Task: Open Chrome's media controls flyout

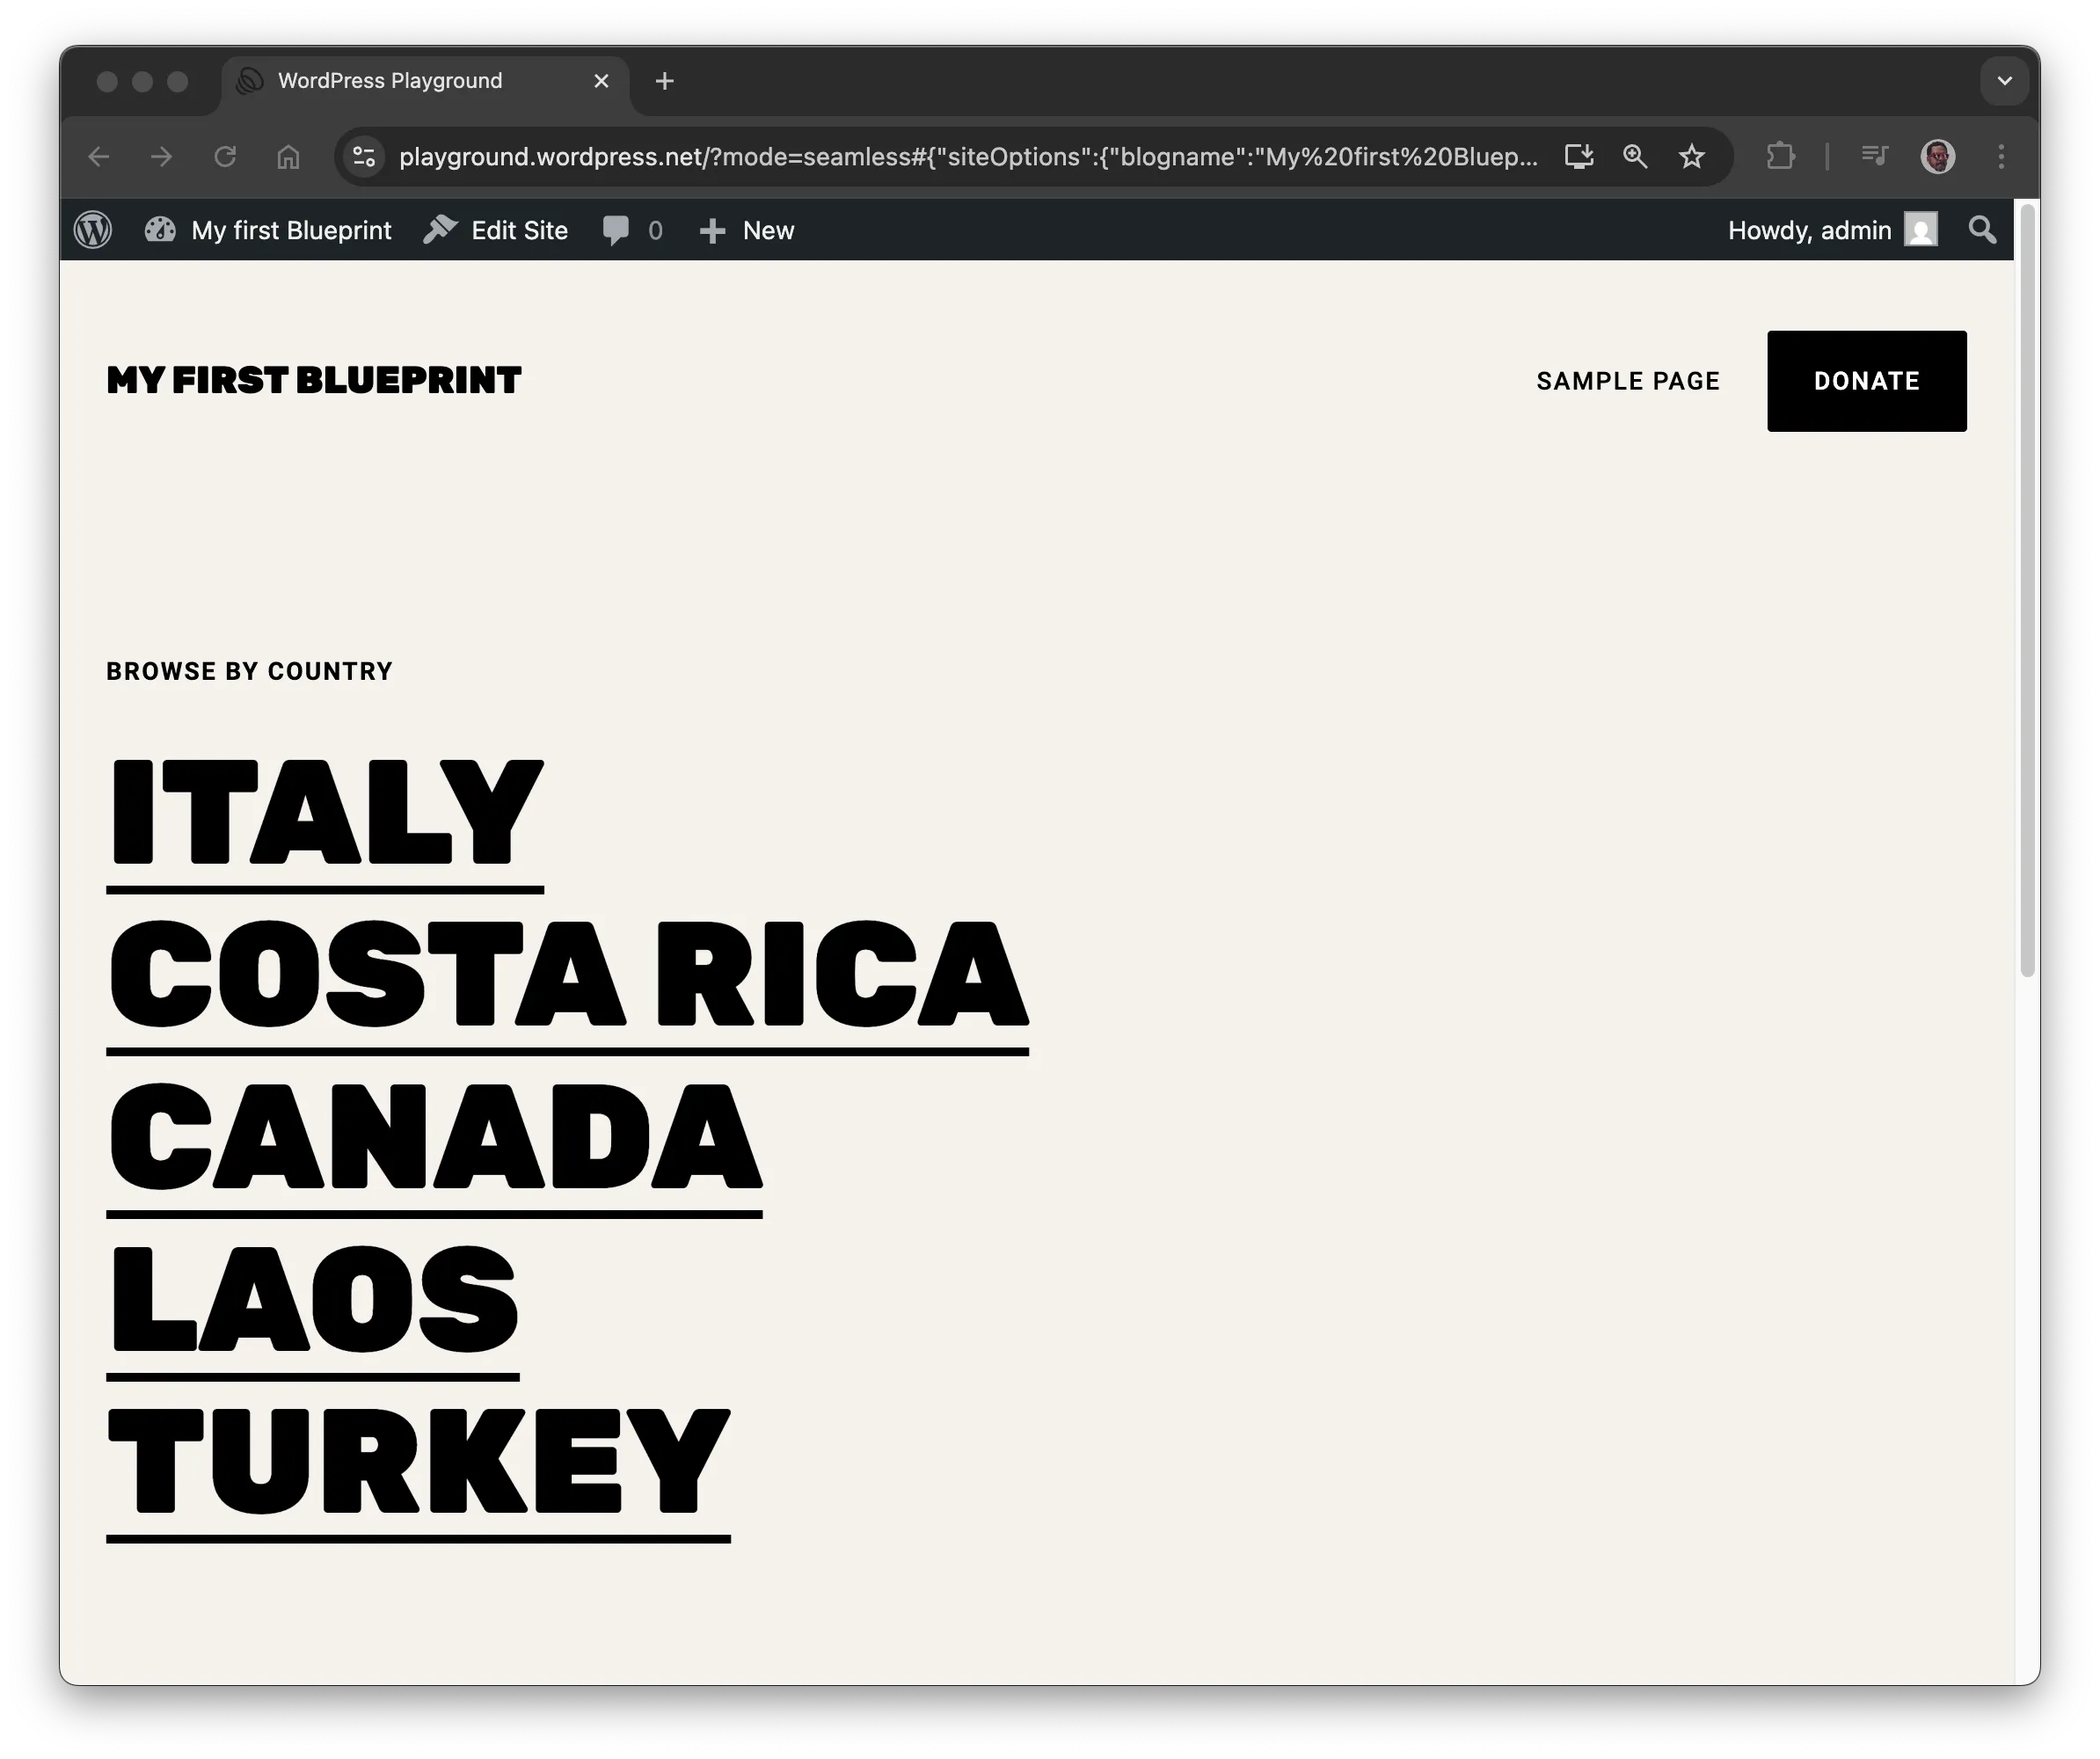Action: pyautogui.click(x=1874, y=156)
